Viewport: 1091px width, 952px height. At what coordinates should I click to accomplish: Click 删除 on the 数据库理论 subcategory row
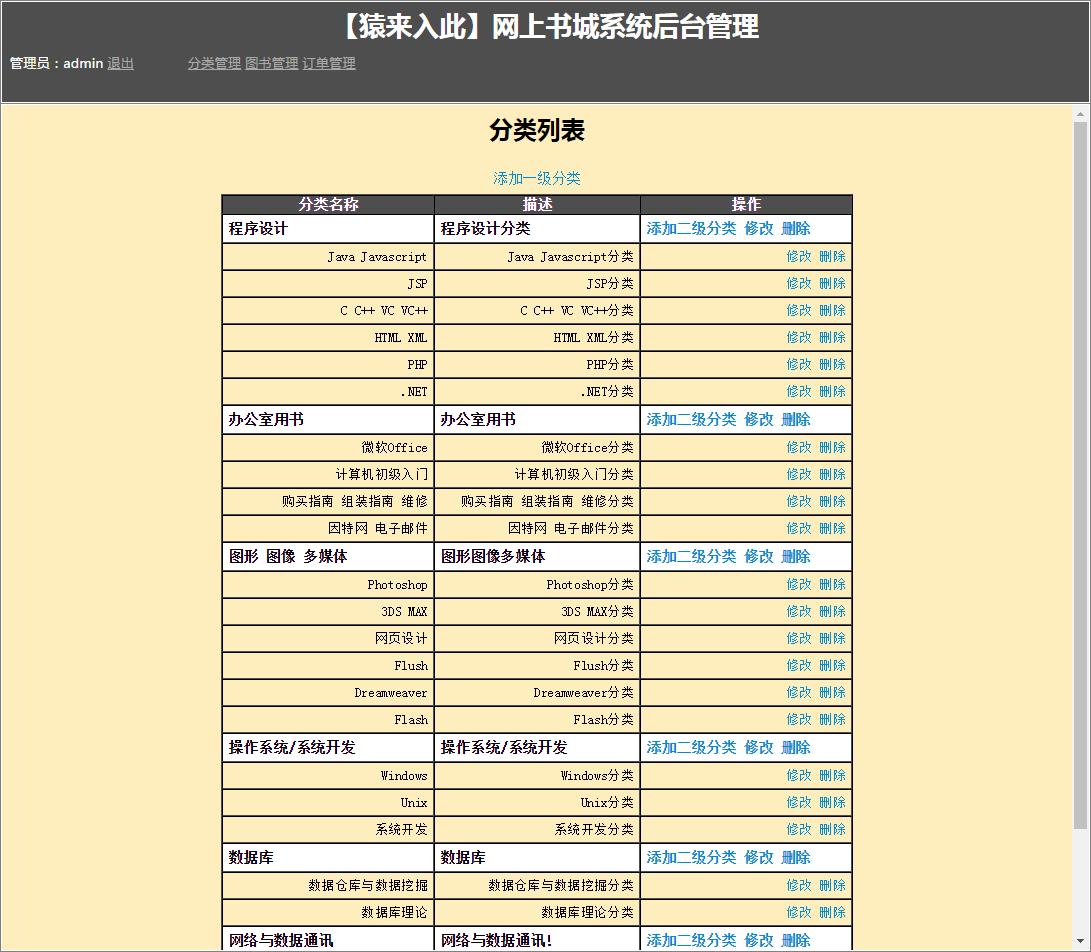[x=831, y=911]
